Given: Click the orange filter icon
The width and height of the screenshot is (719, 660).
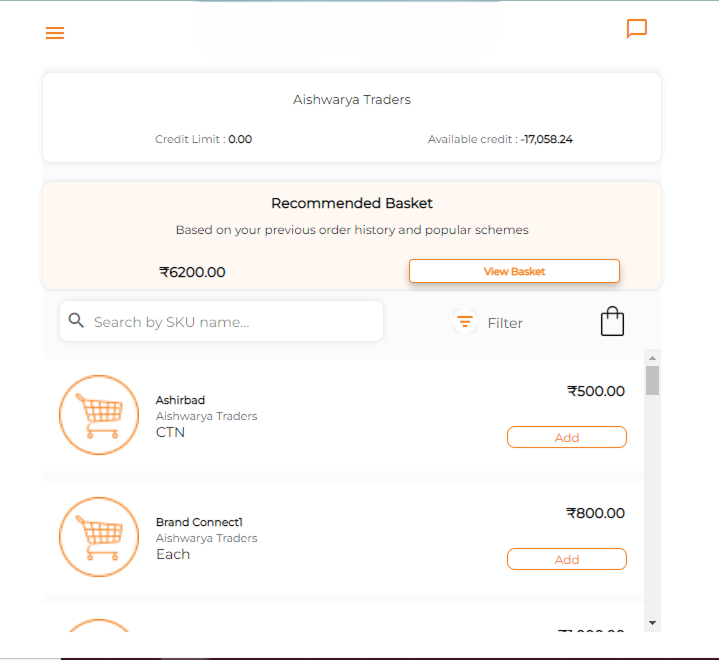Looking at the screenshot, I should click(x=464, y=322).
